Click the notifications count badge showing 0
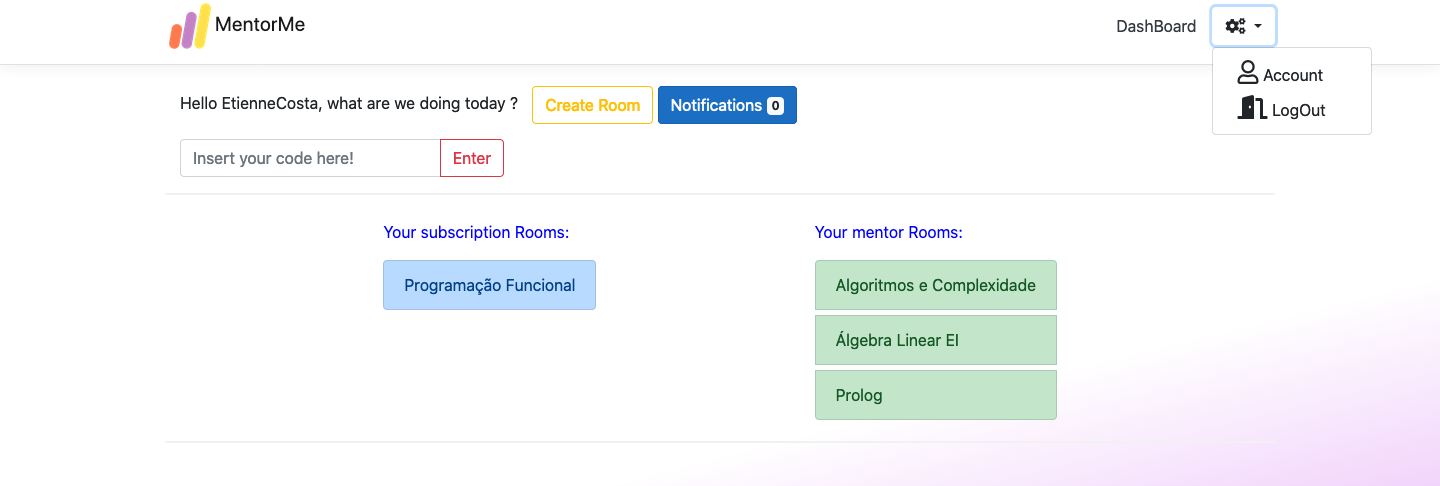Image resolution: width=1440 pixels, height=486 pixels. click(x=775, y=105)
